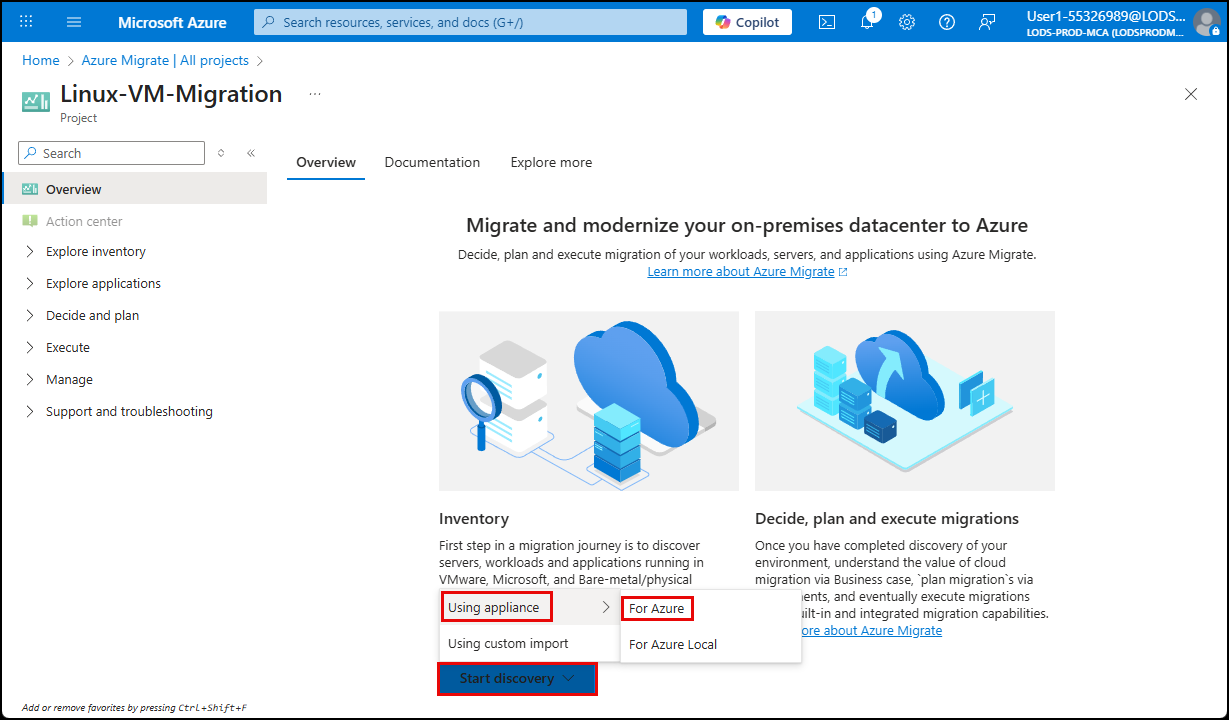This screenshot has height=720, width=1229.
Task: Focus the sidebar Search box
Action: pos(112,153)
